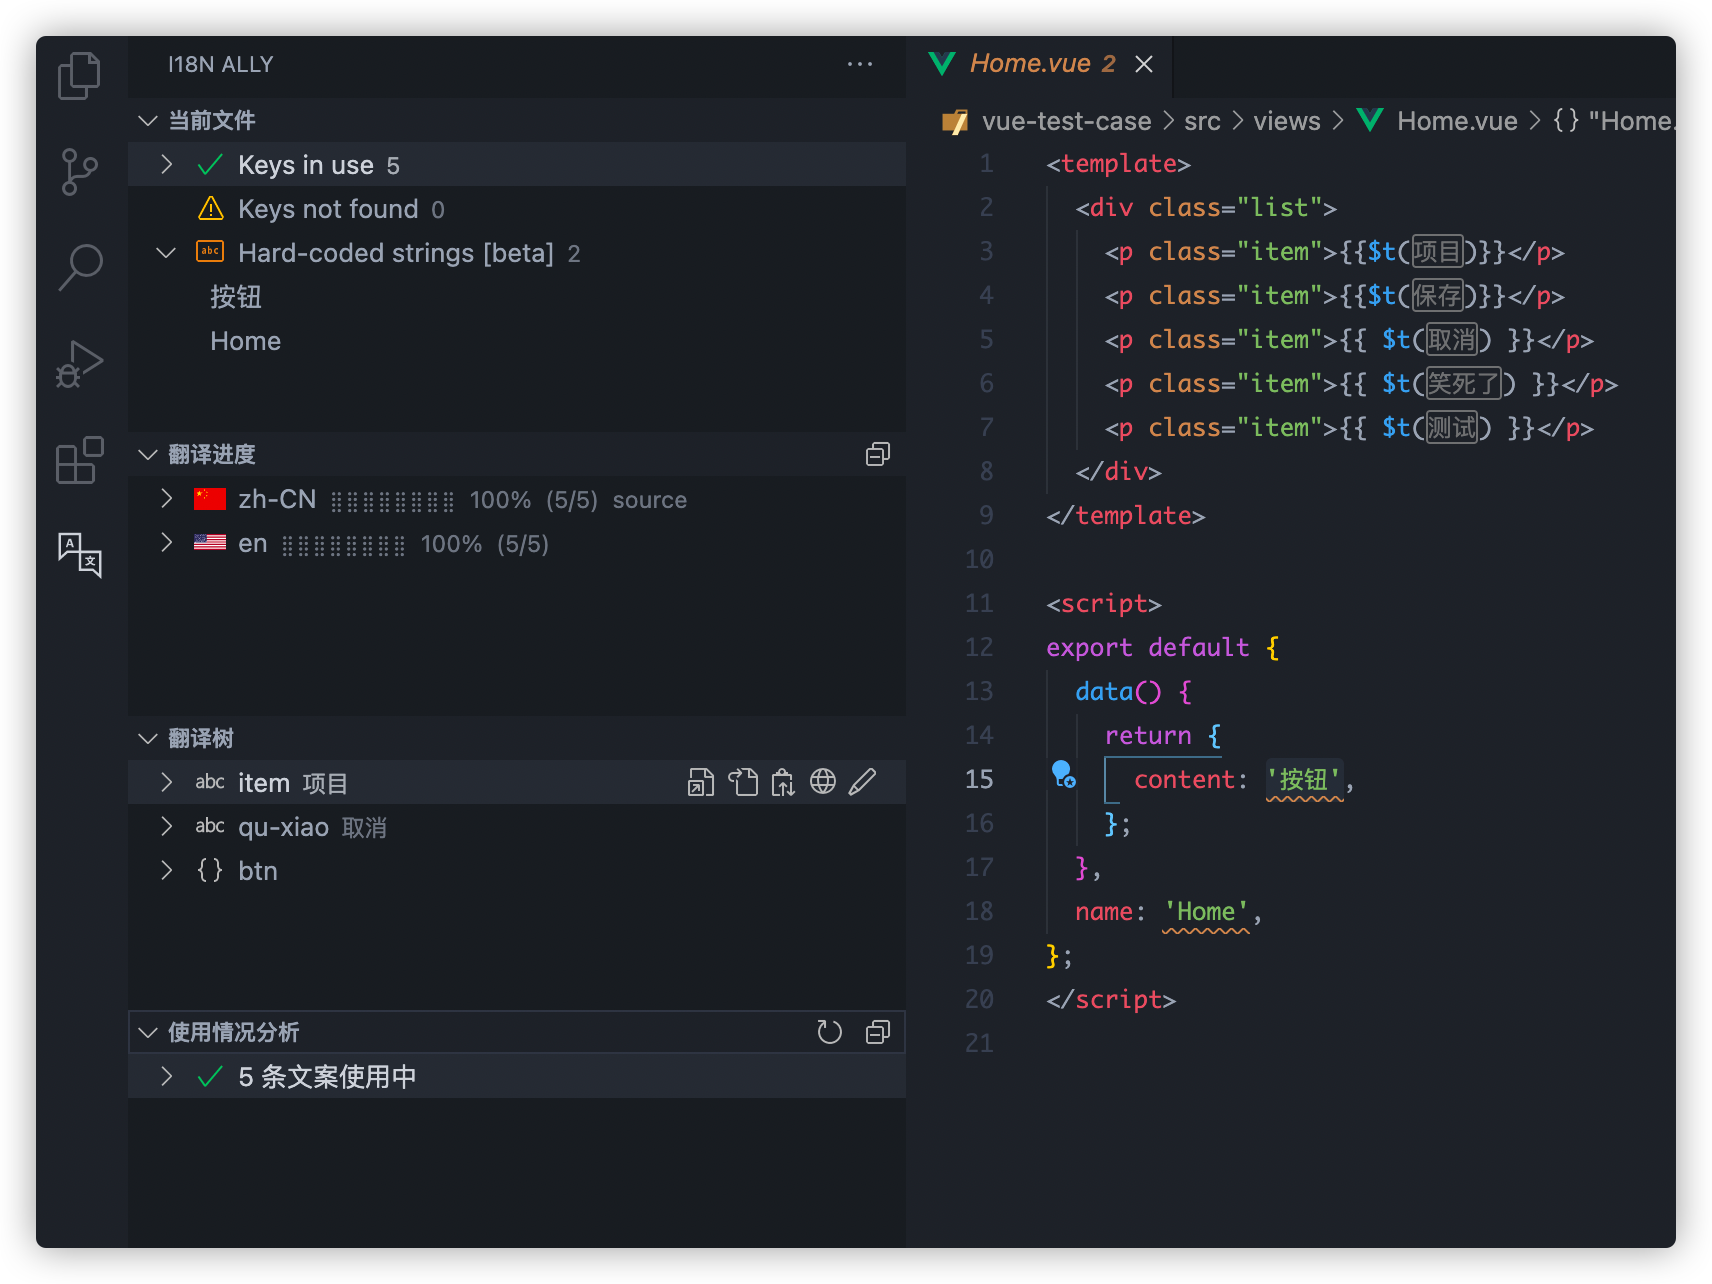Open the I18N ALLY panel more actions menu
Image resolution: width=1712 pixels, height=1284 pixels.
860,64
